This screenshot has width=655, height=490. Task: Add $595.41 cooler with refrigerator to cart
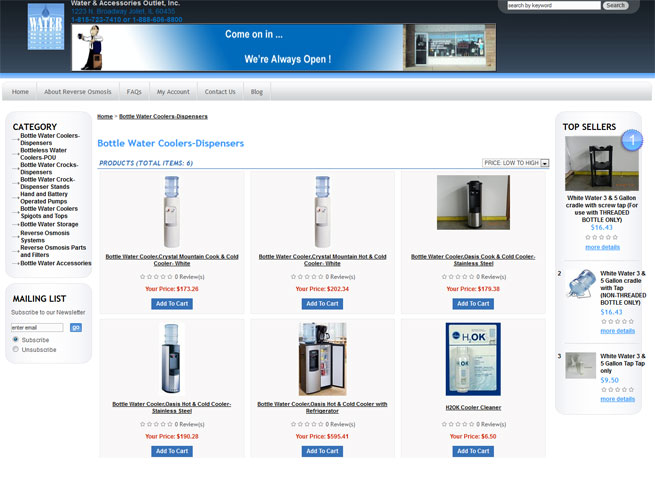pos(322,451)
